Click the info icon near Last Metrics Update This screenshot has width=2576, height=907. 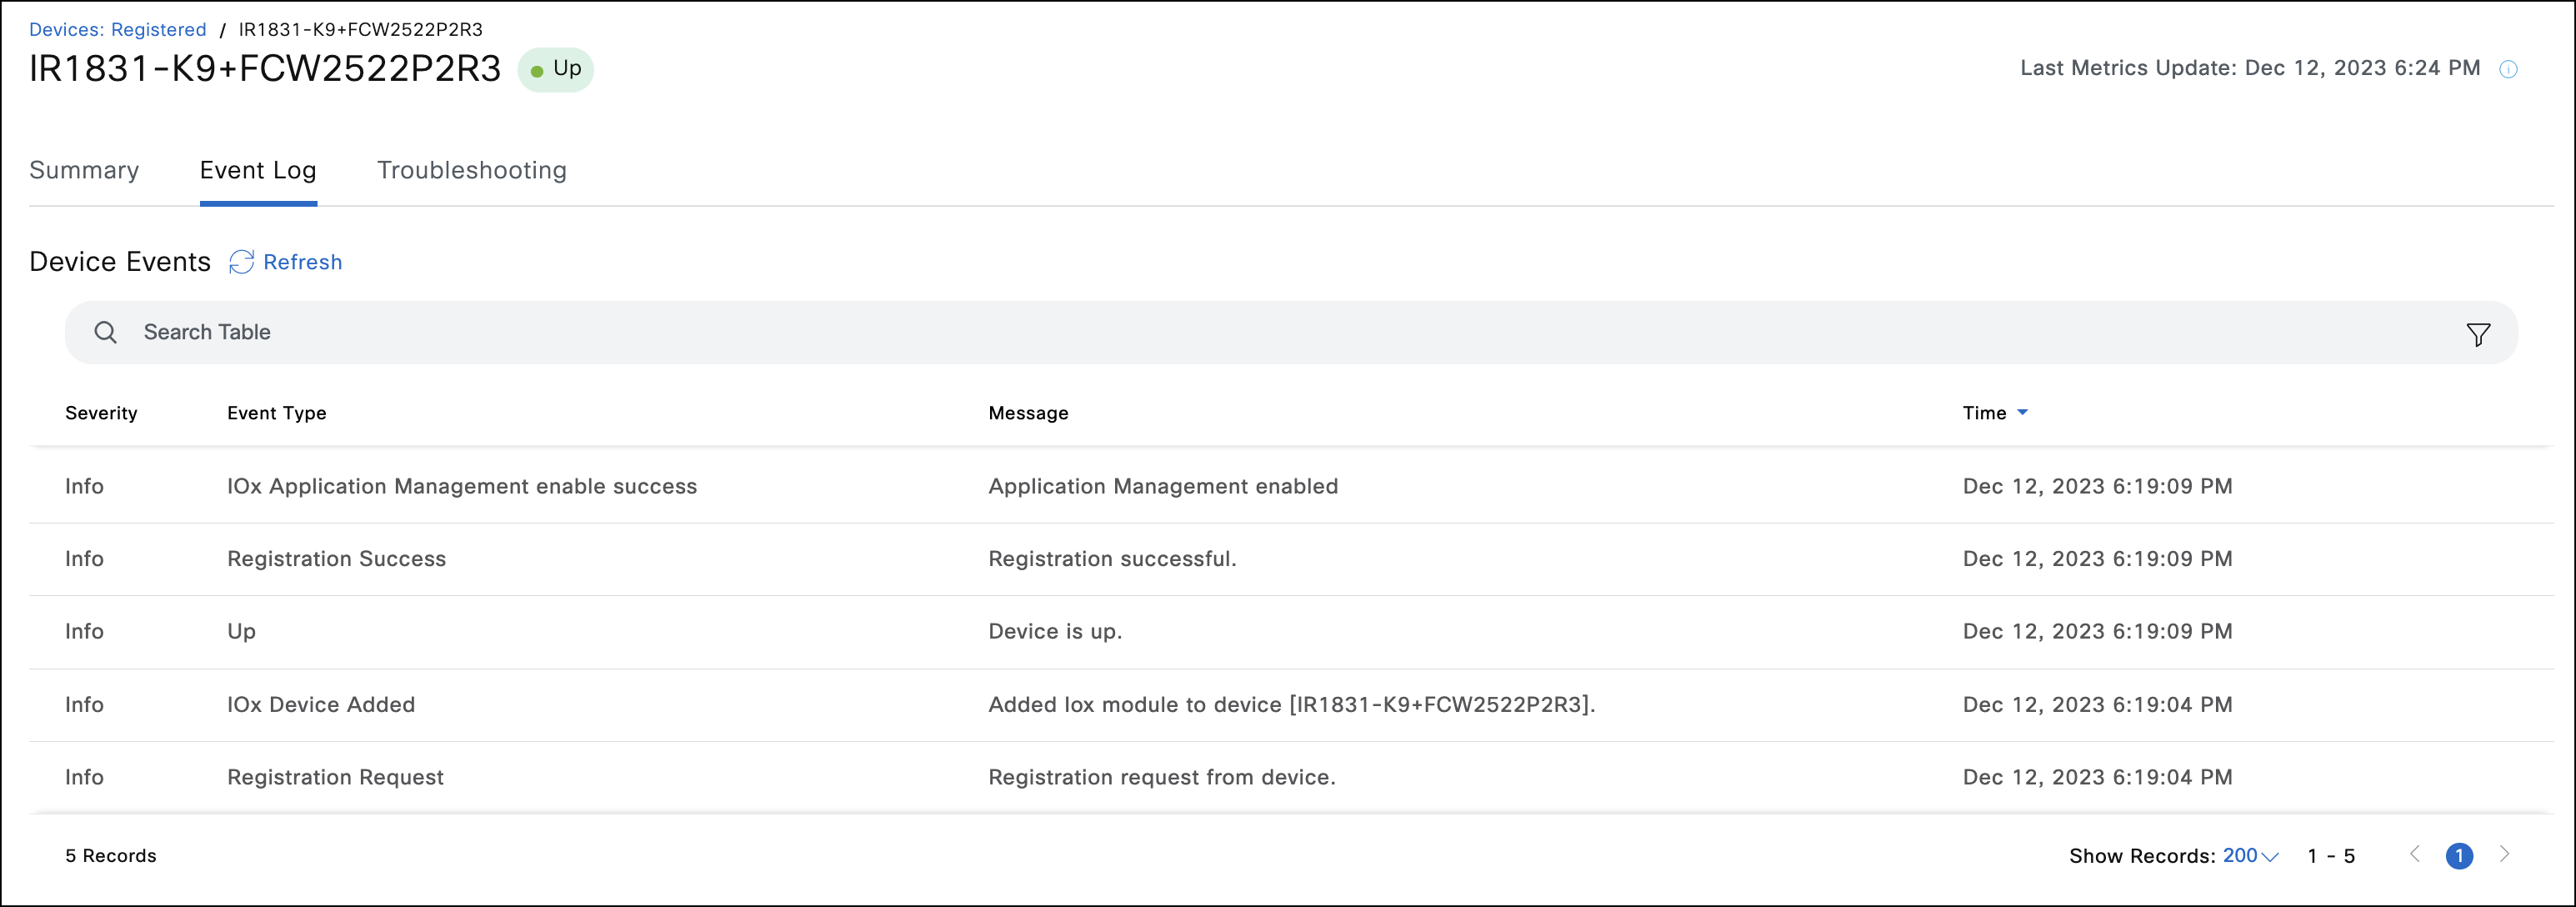[2510, 69]
